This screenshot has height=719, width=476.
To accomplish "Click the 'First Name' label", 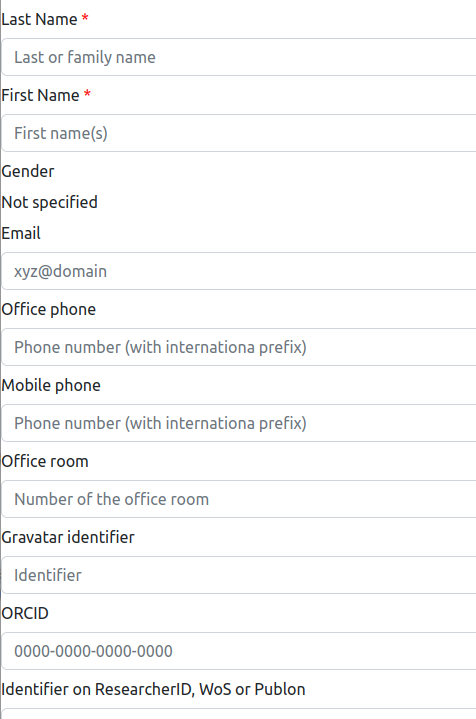I will click(40, 95).
